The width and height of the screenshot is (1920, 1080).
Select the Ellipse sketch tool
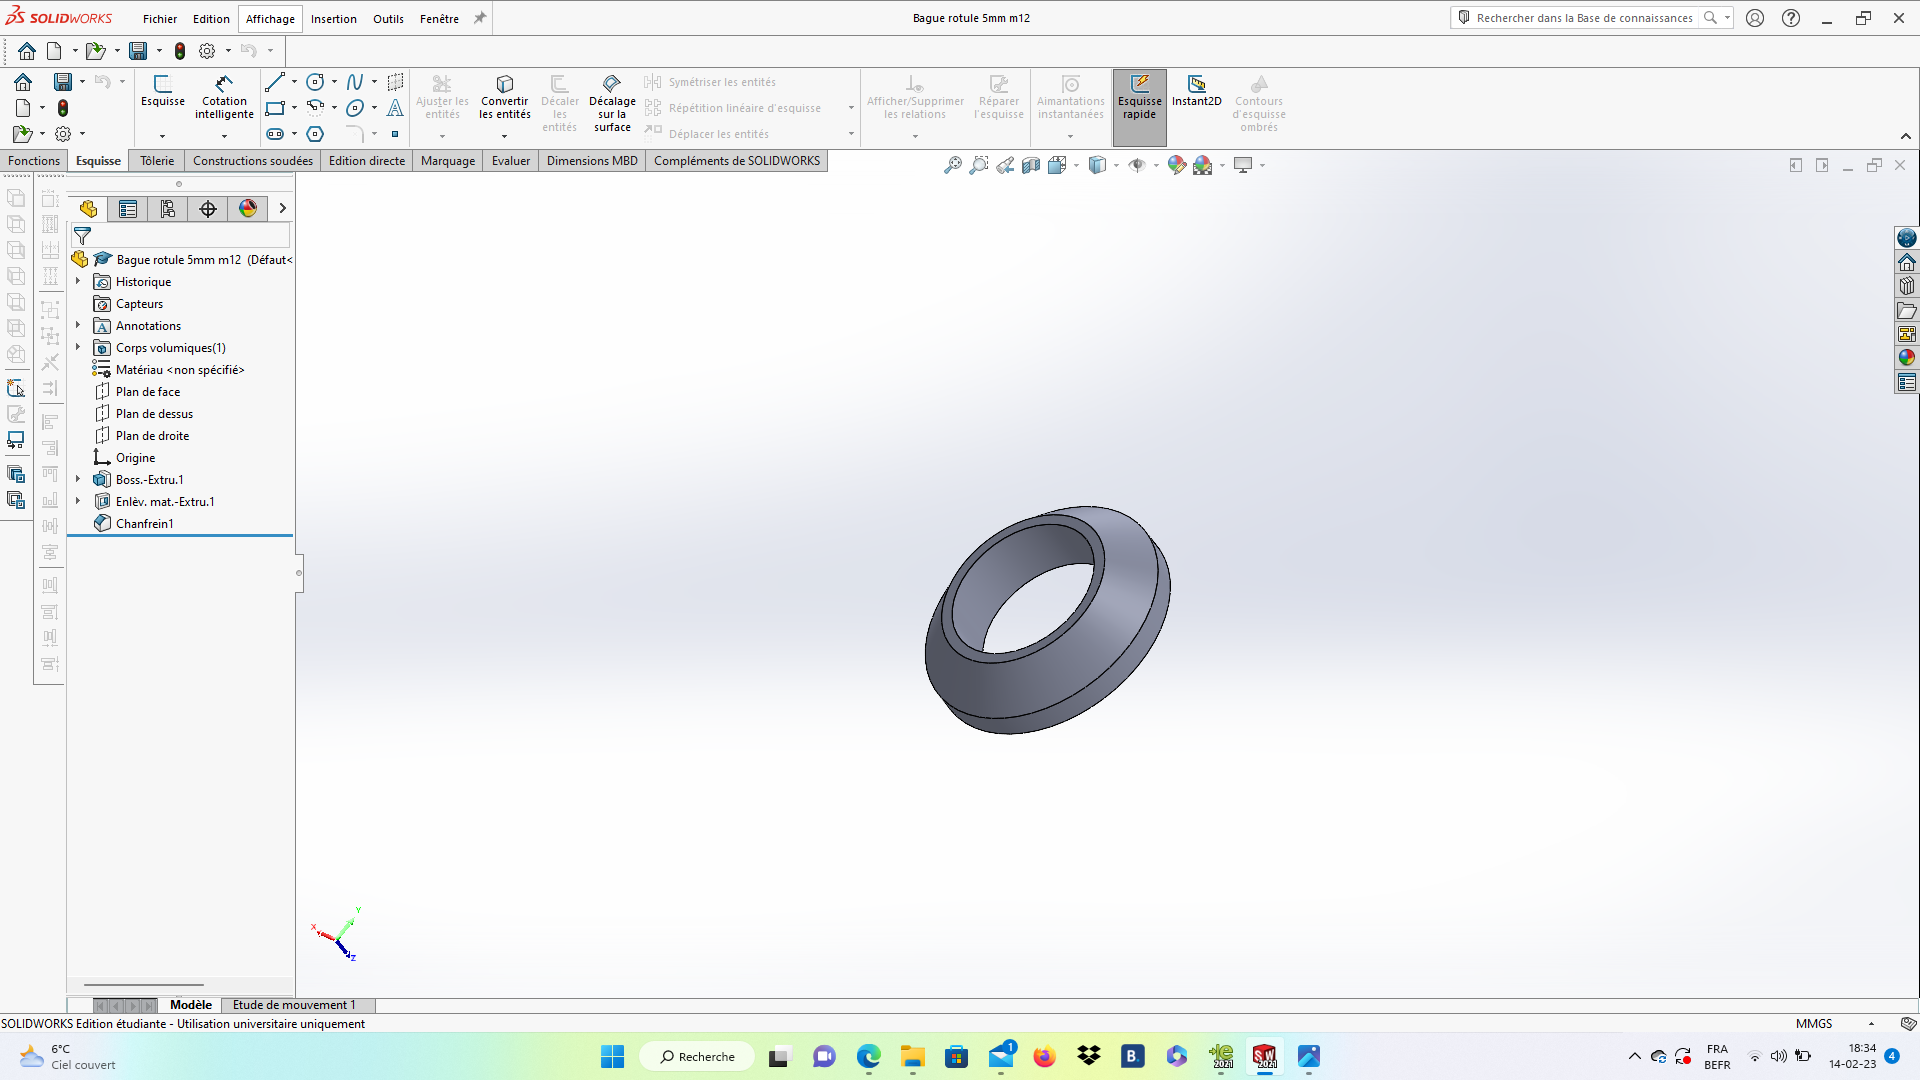click(x=355, y=108)
